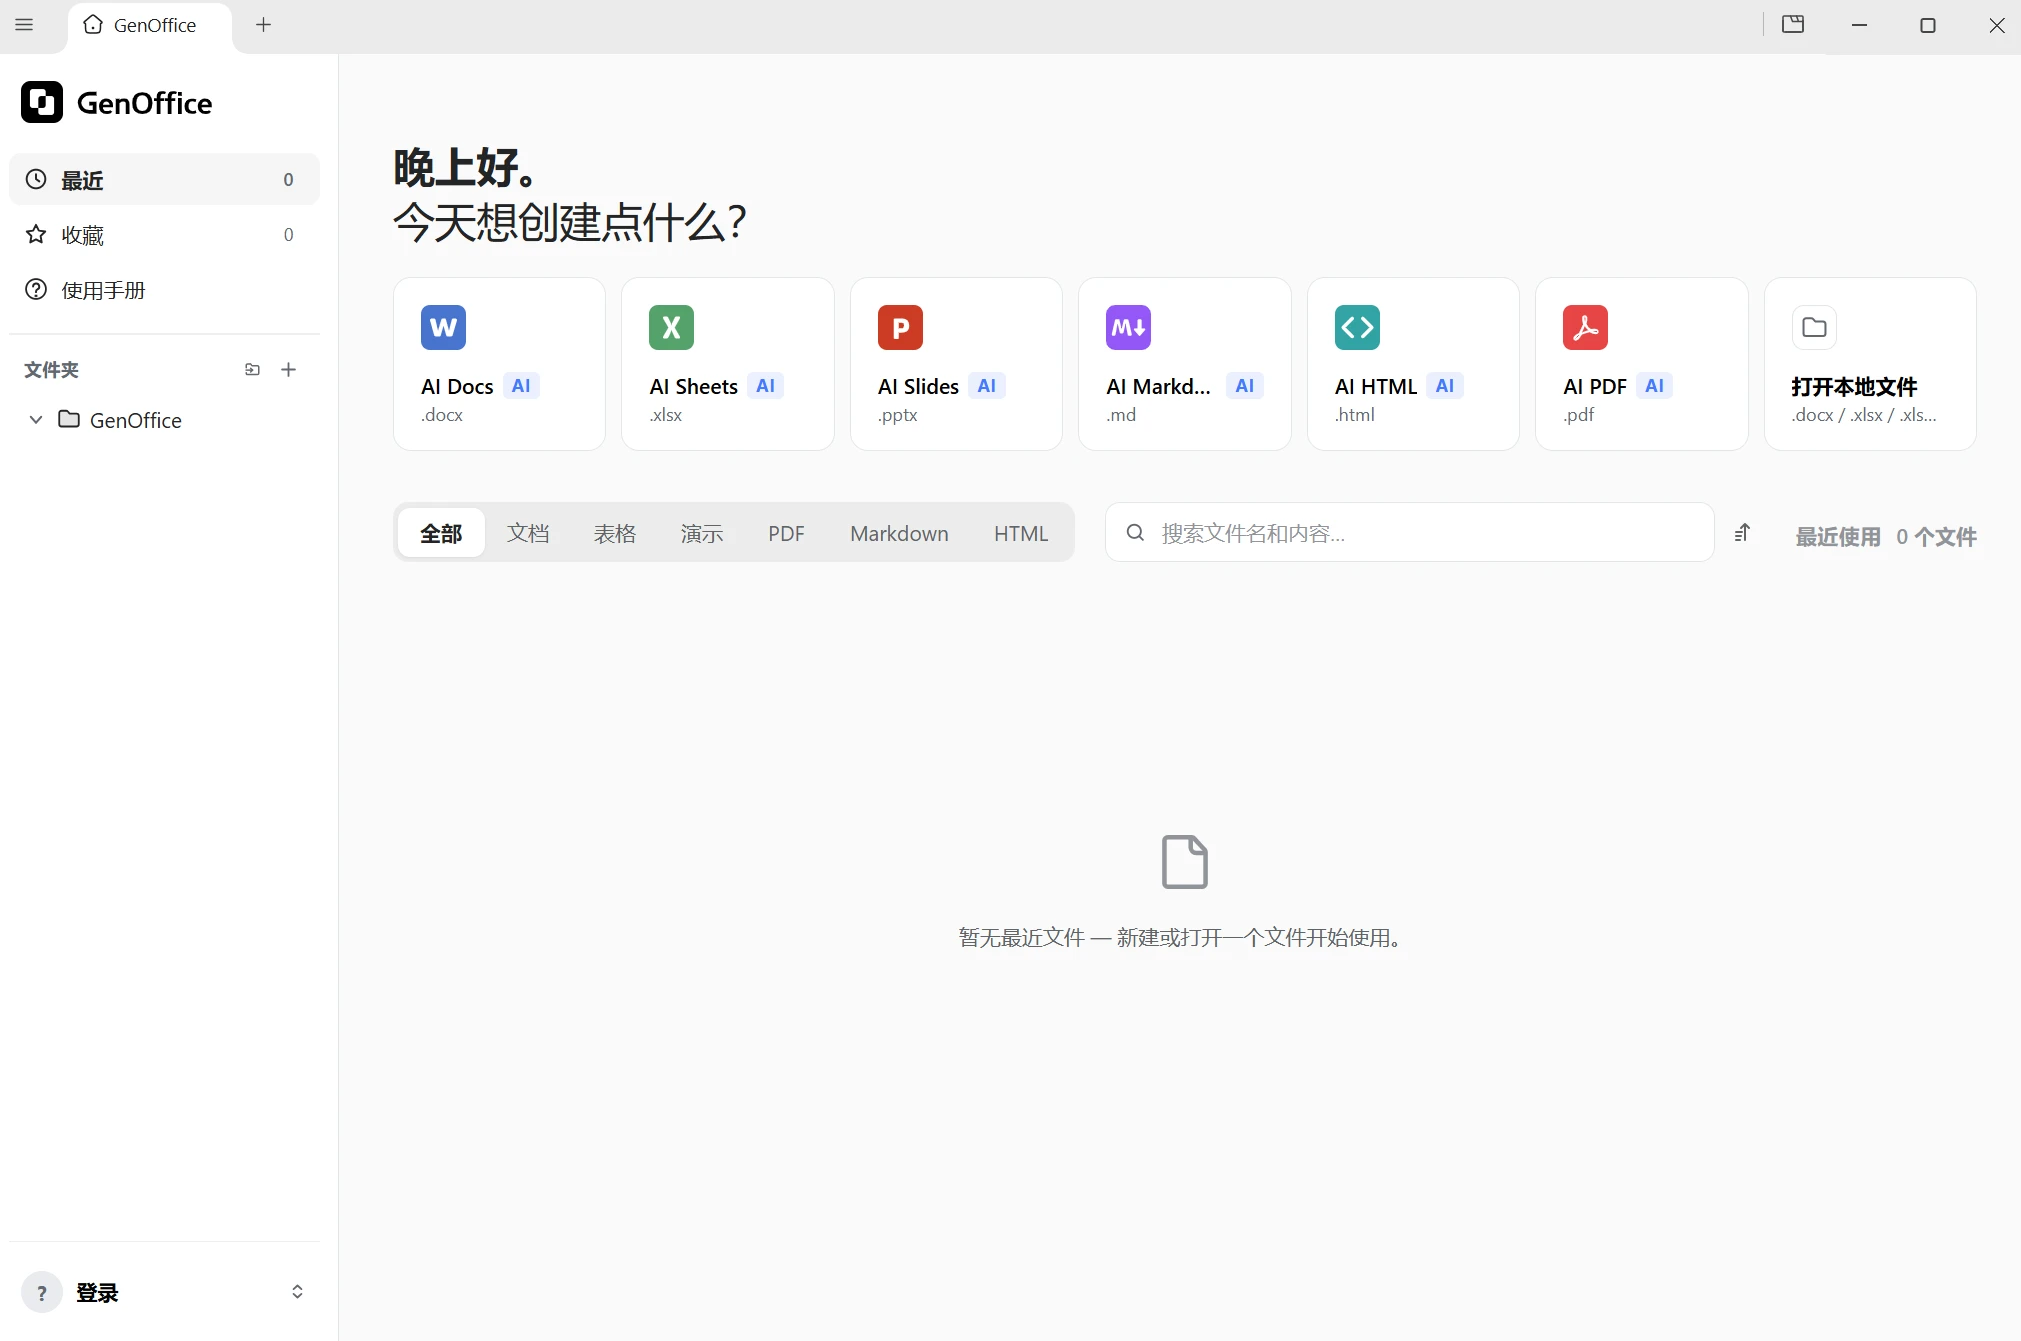Click the 登录 login button
The height and width of the screenshot is (1341, 2021).
click(x=97, y=1293)
